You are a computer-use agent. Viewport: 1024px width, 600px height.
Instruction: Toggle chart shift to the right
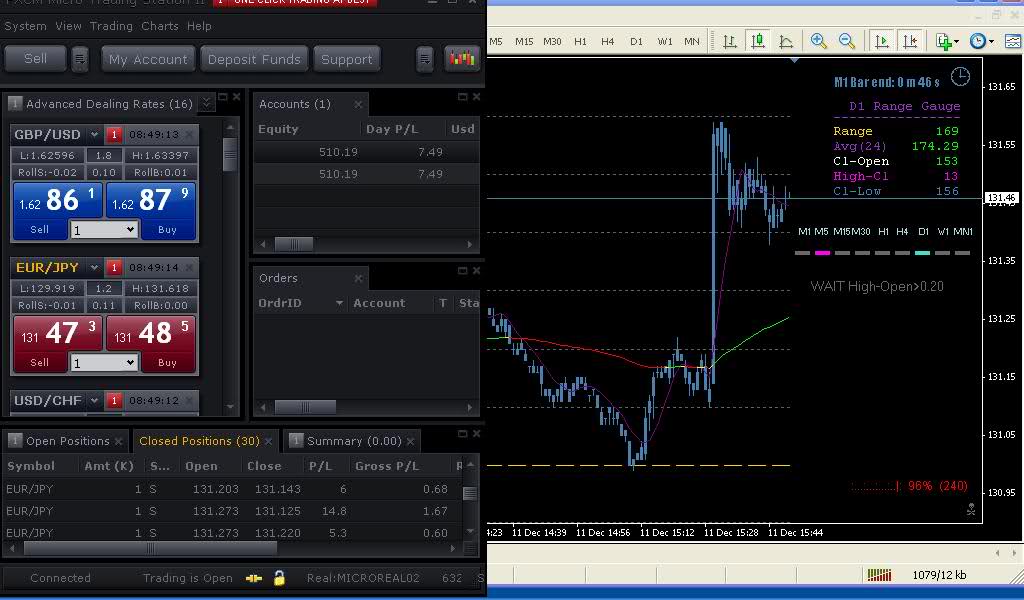(909, 41)
